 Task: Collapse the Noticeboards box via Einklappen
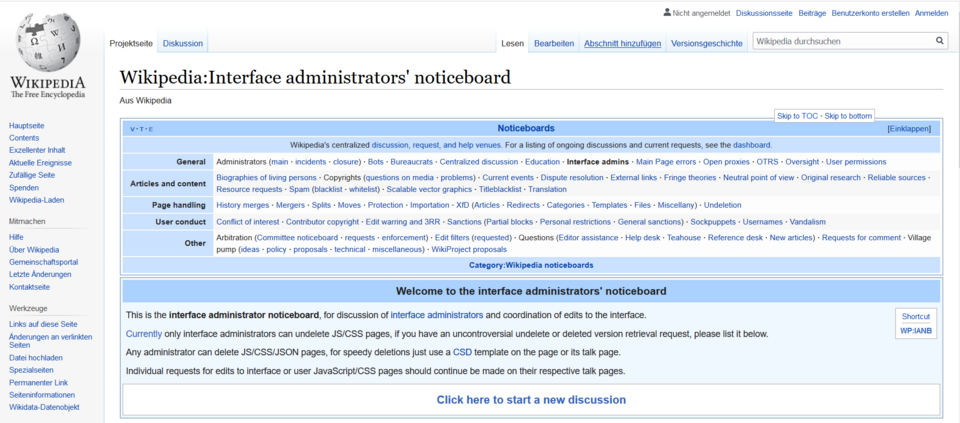[909, 129]
